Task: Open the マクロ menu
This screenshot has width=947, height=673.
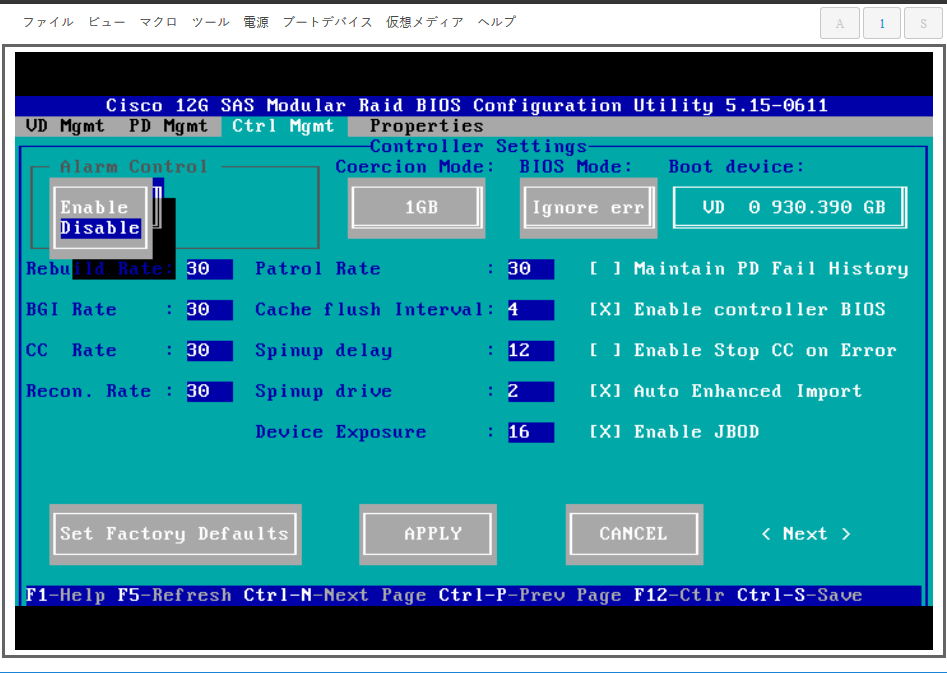Action: coord(158,22)
